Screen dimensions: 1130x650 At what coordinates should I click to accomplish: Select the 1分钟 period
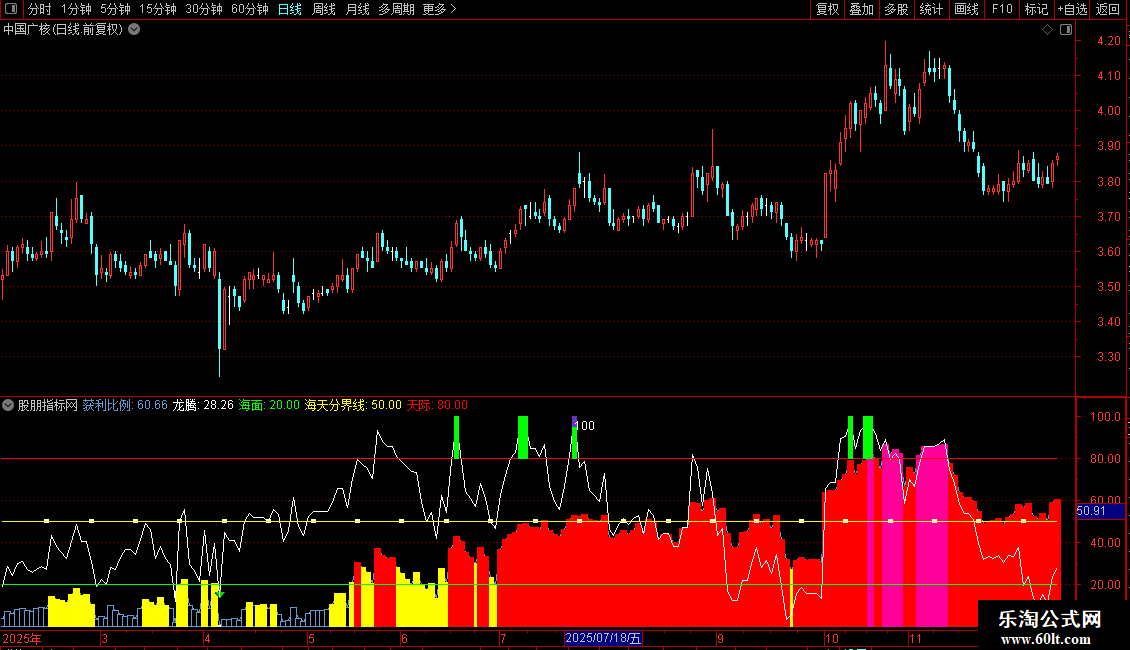[76, 9]
